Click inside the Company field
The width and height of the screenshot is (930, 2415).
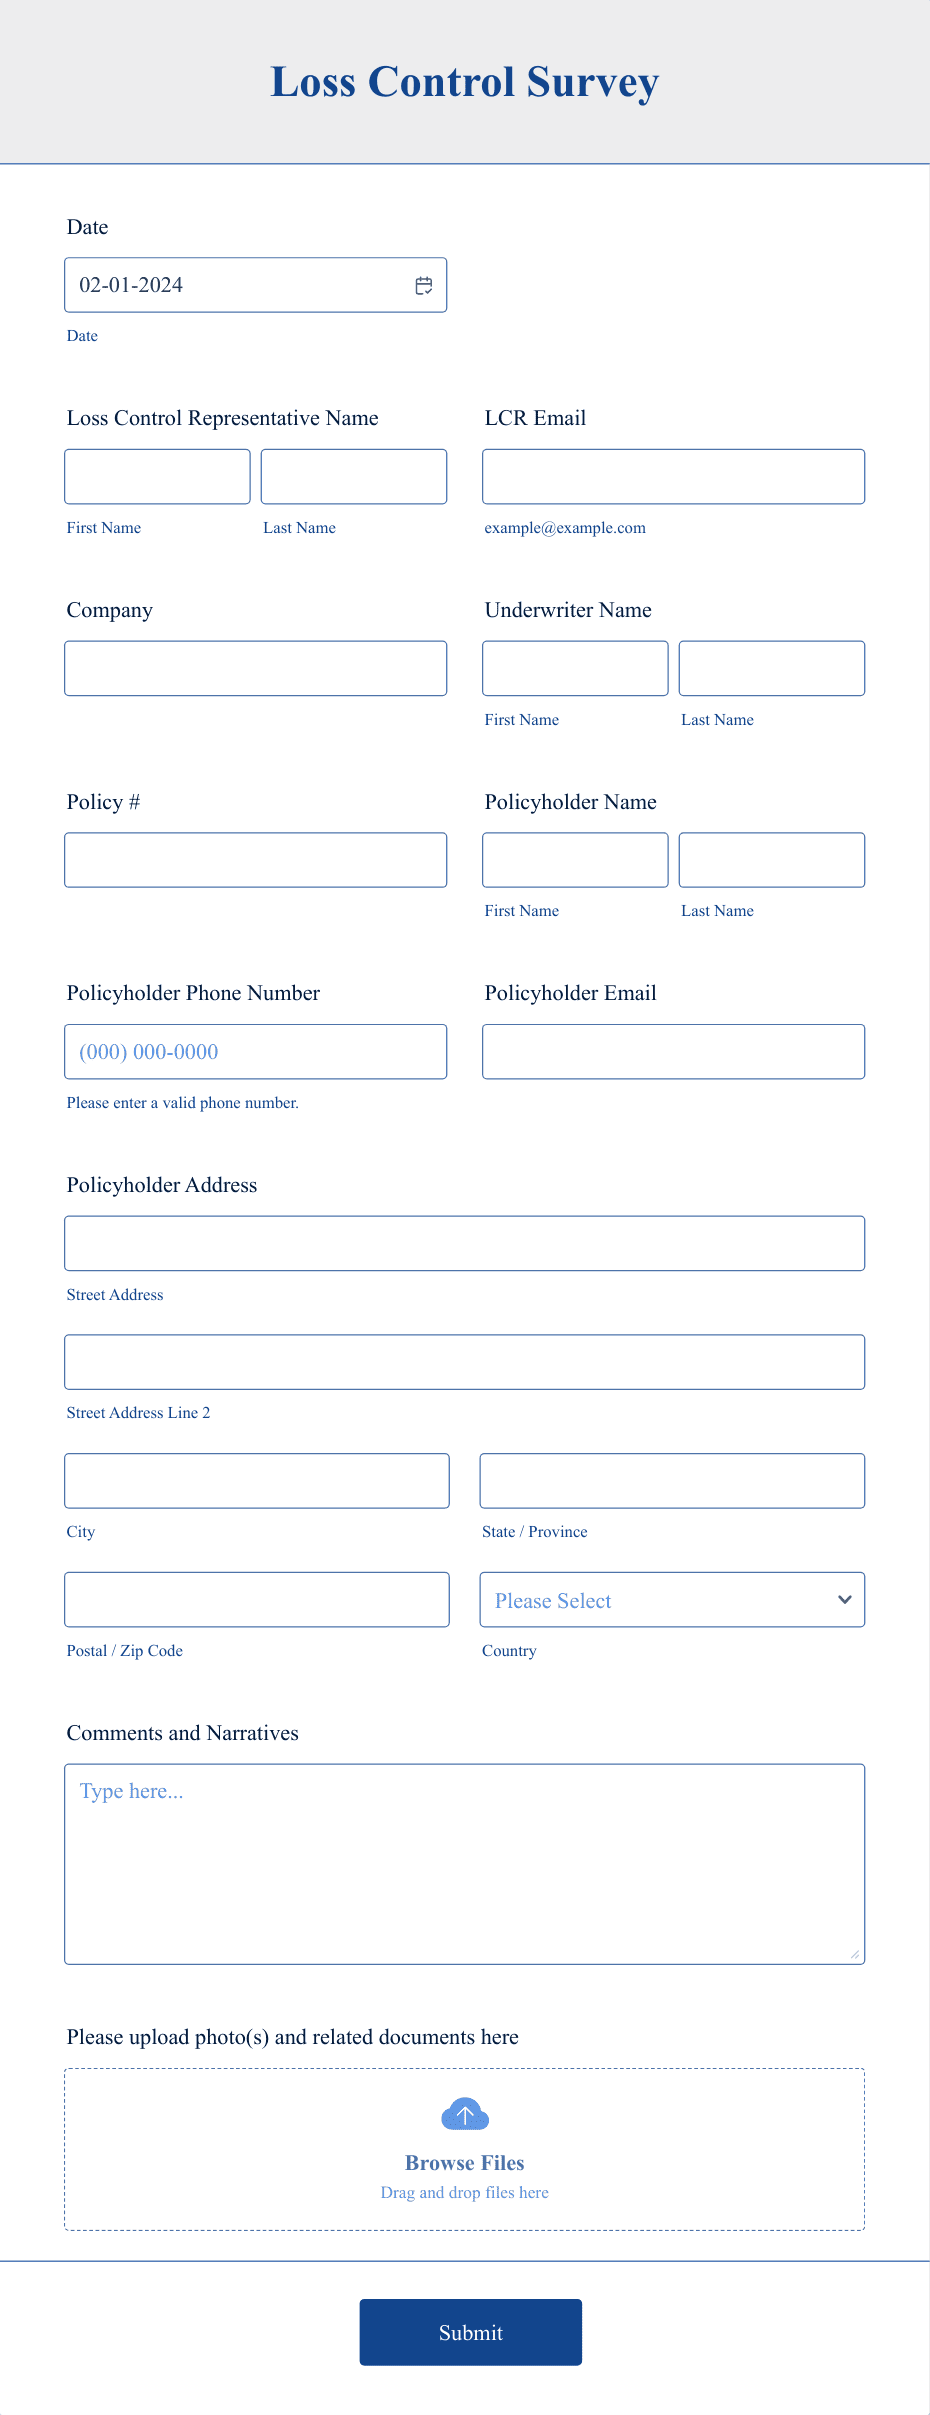tap(255, 667)
